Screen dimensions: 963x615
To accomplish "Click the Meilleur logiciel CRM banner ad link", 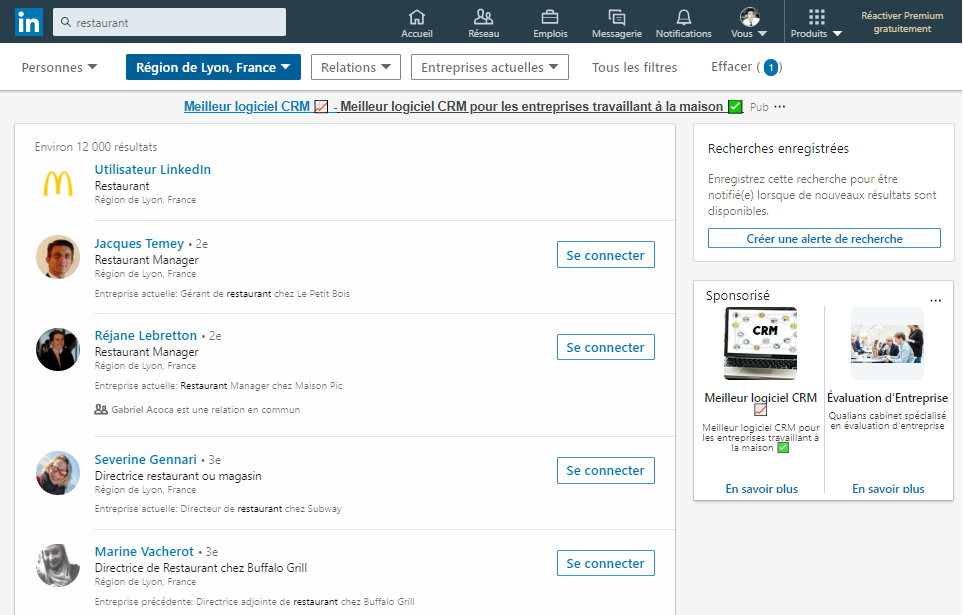I will pos(463,106).
